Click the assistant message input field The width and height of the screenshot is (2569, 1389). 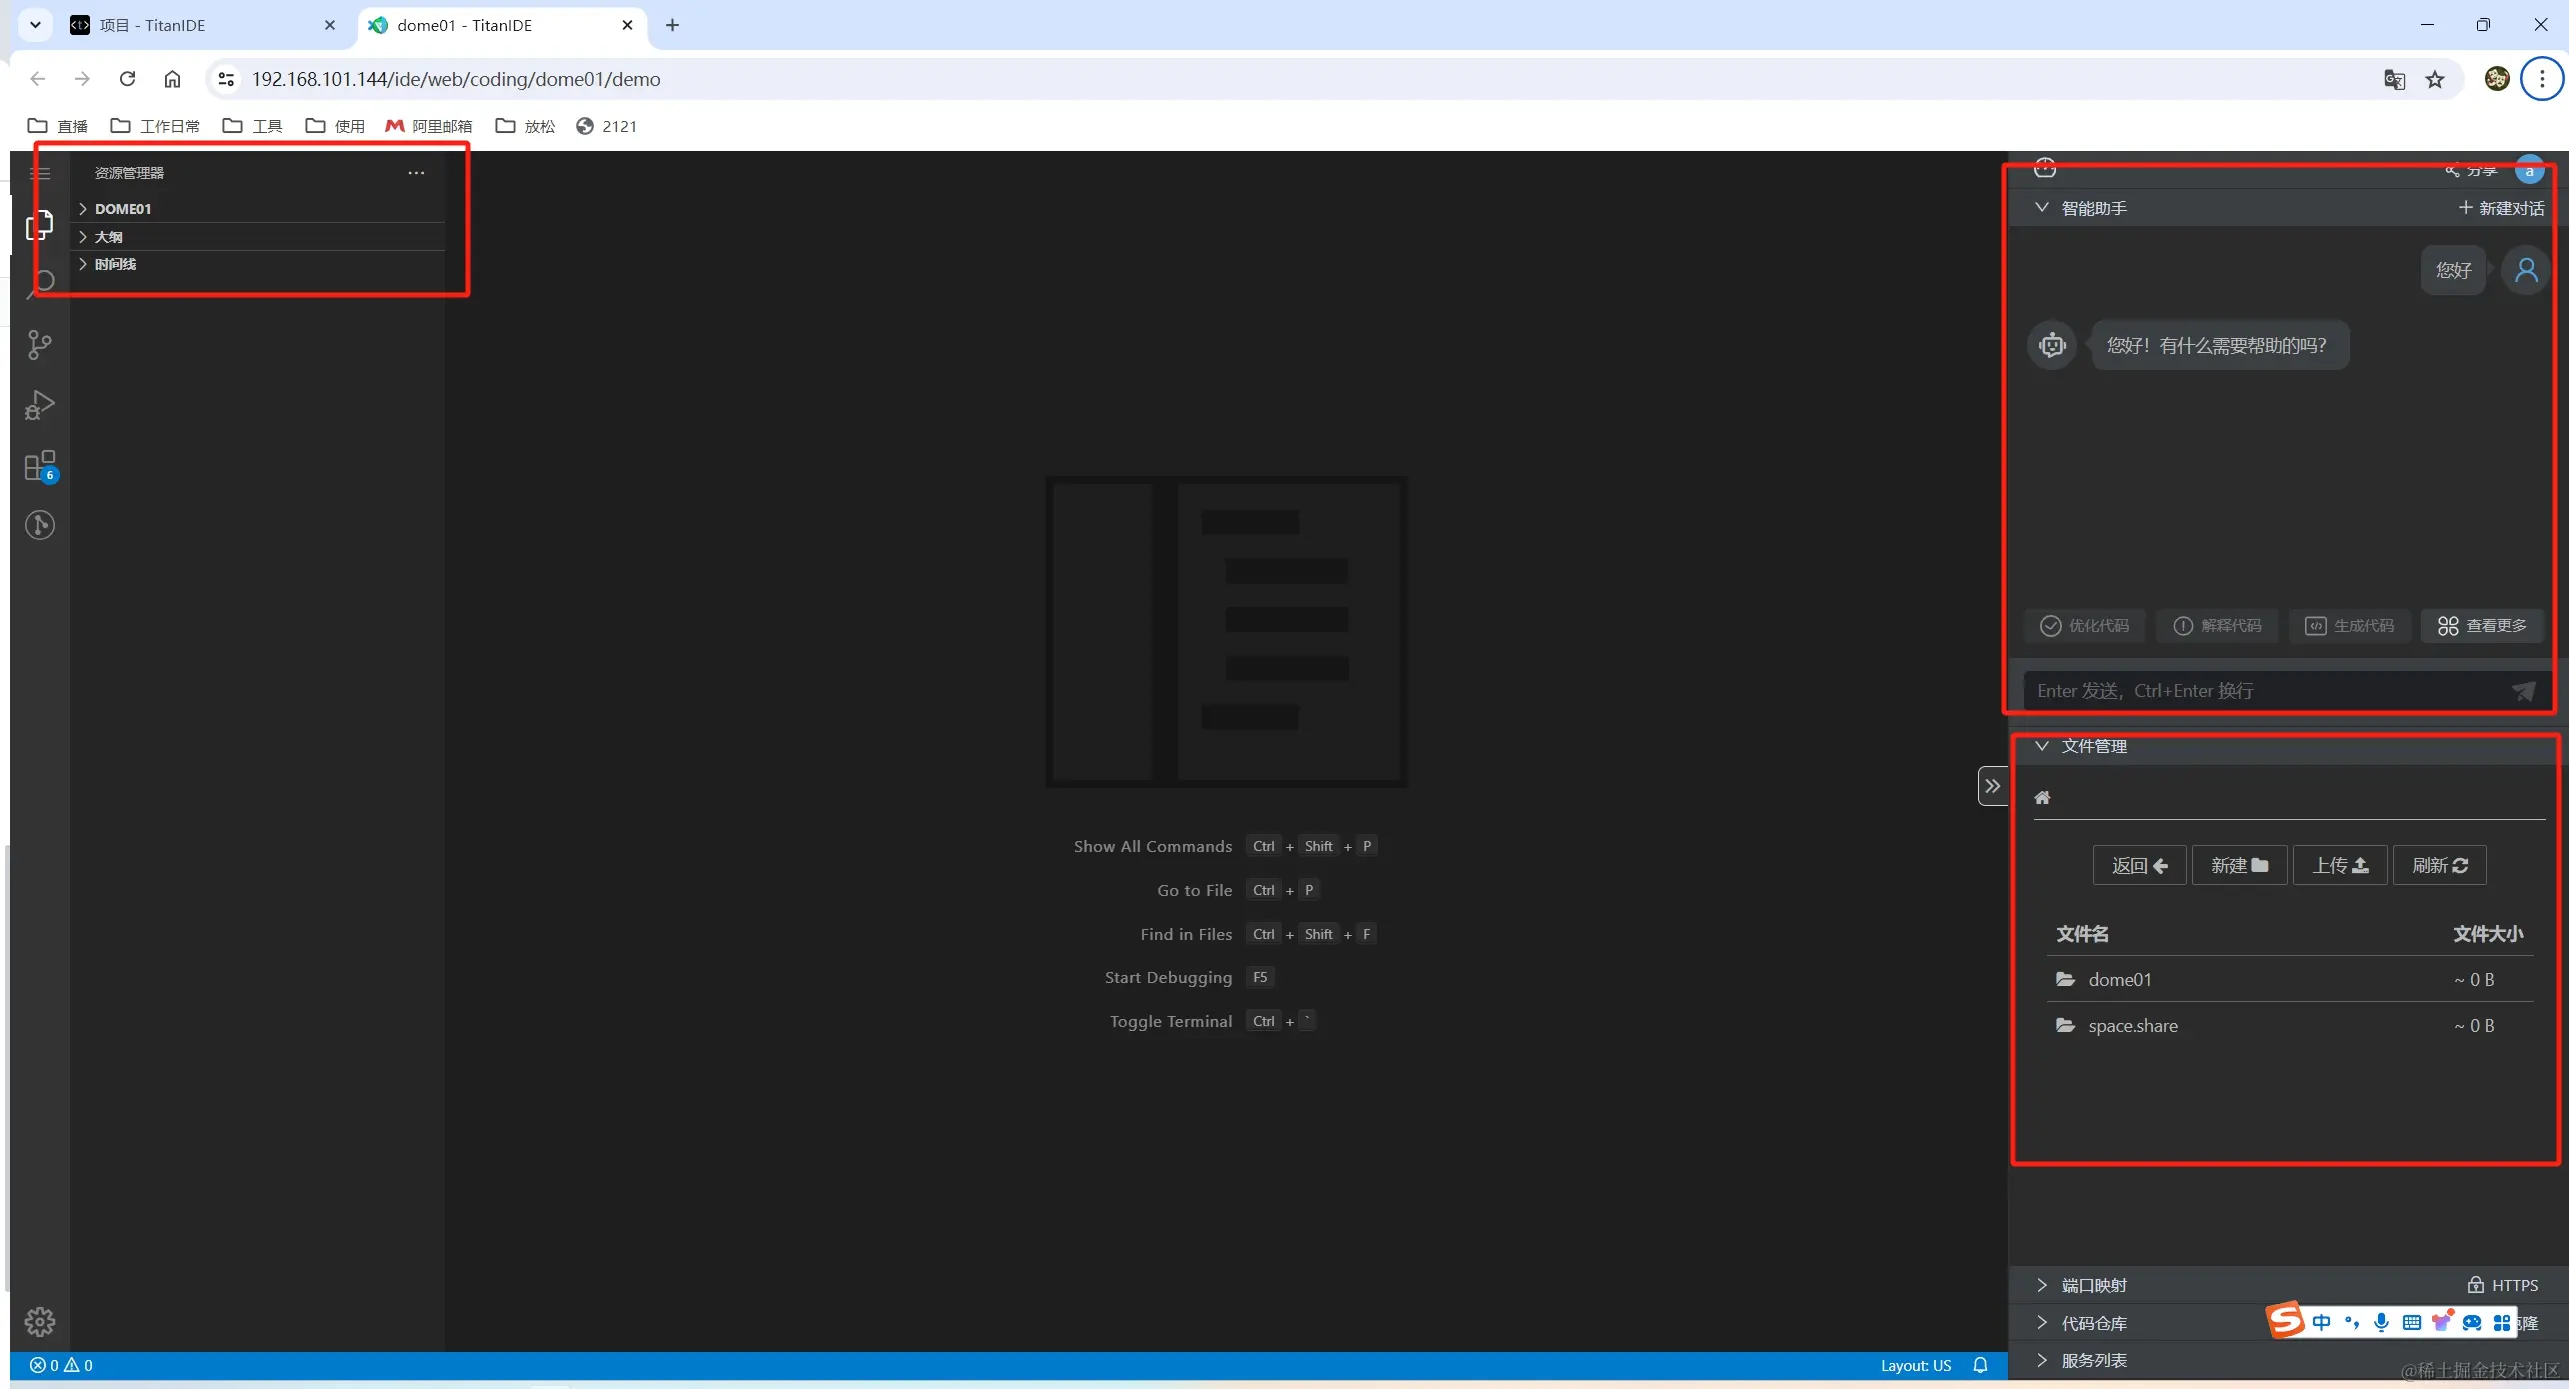point(2260,691)
